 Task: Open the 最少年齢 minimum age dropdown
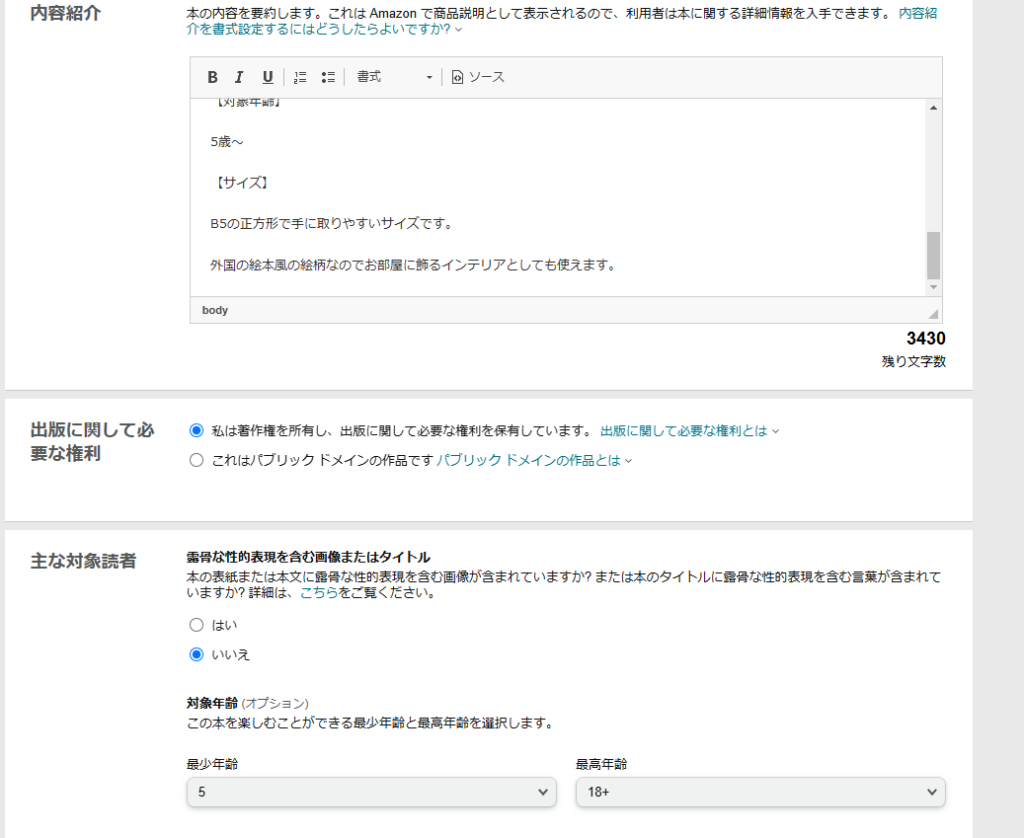click(x=372, y=792)
